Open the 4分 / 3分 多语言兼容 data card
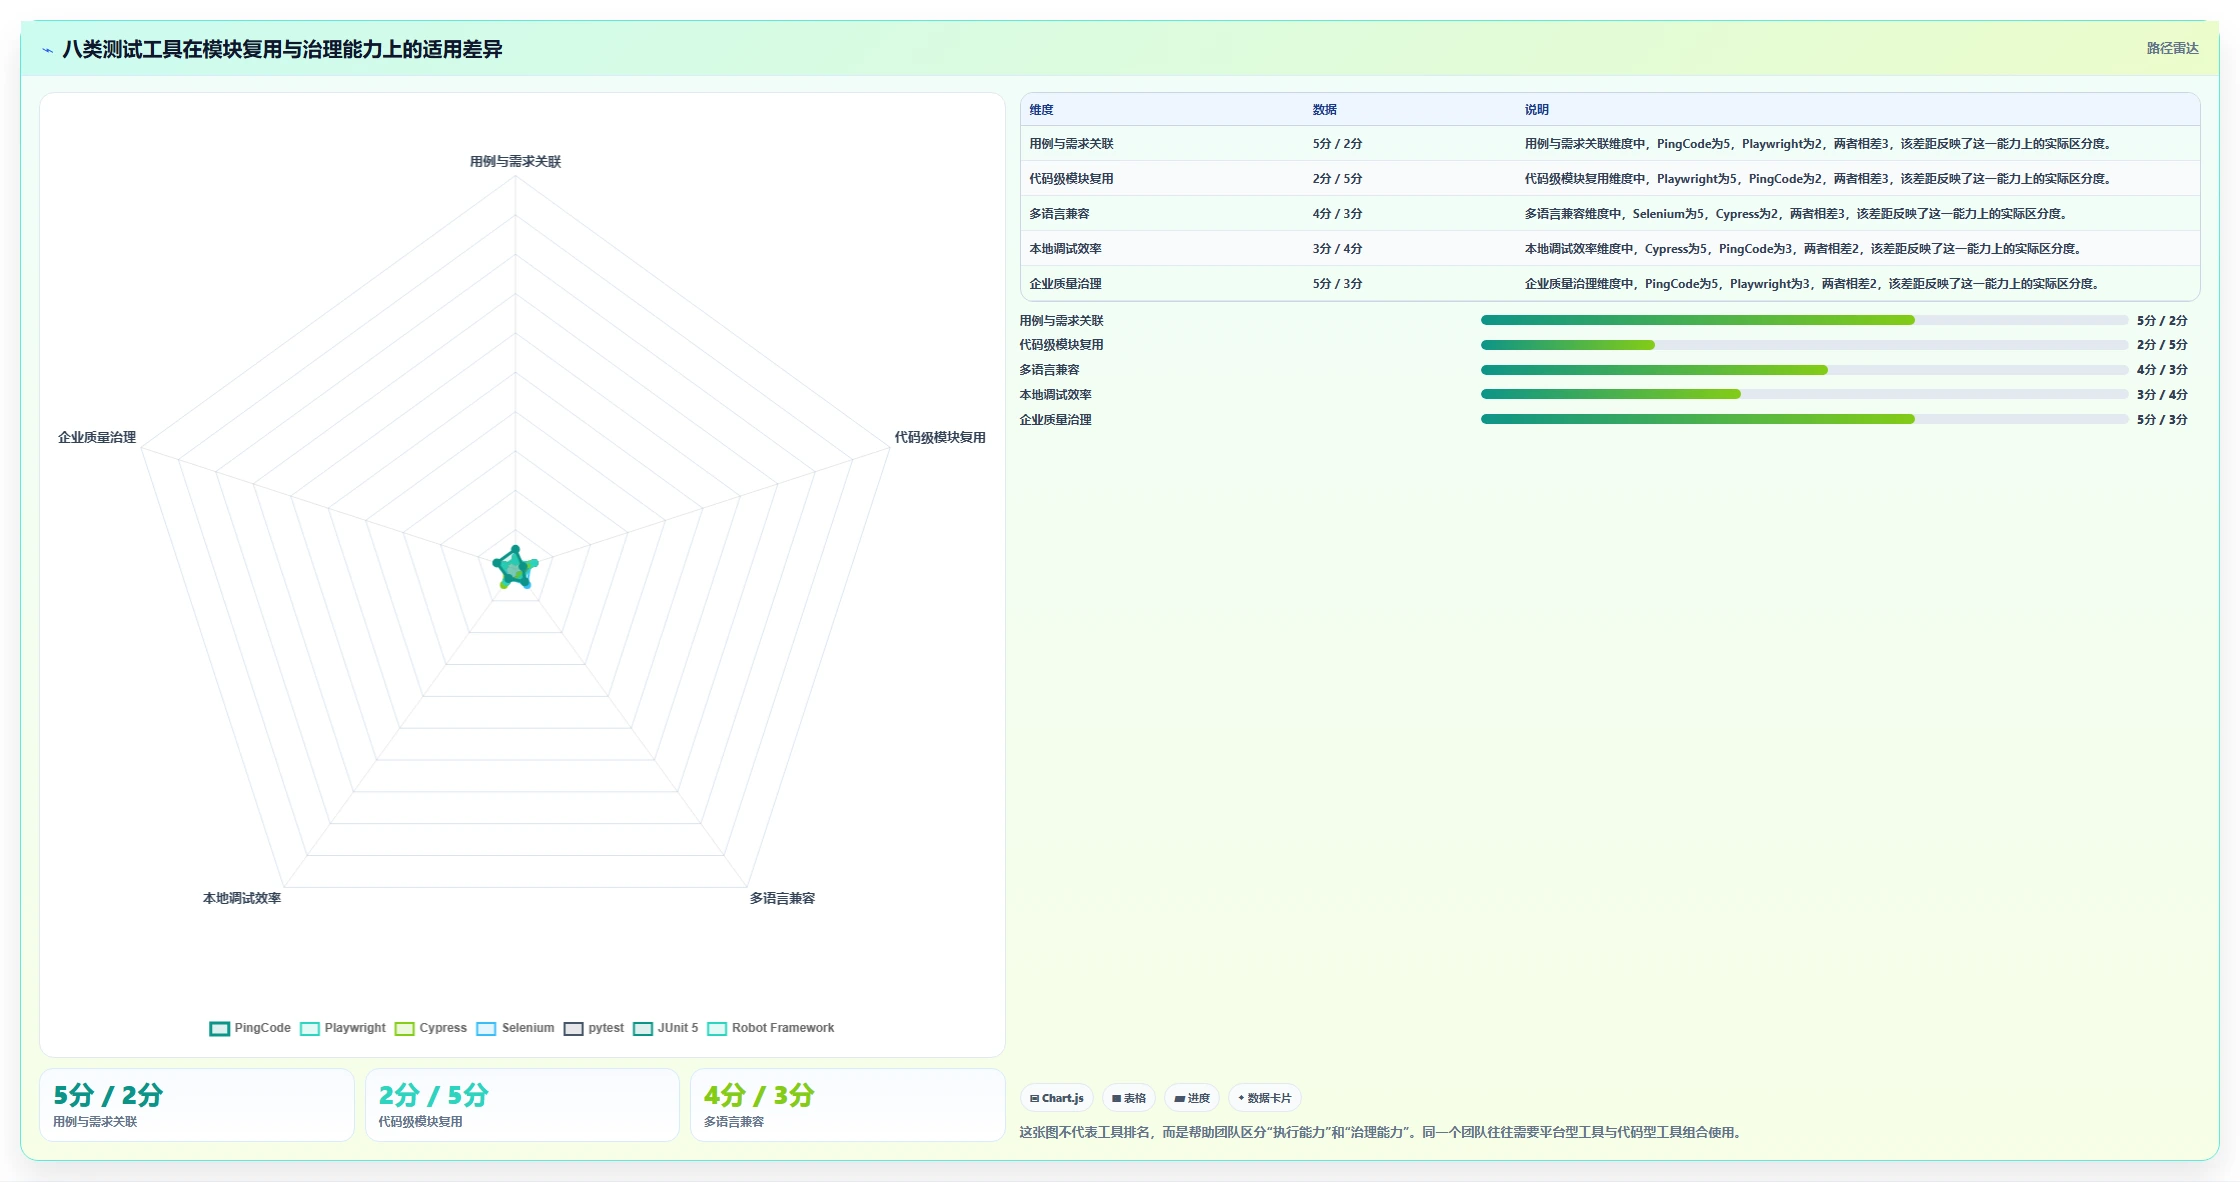The height and width of the screenshot is (1182, 2240). tap(847, 1105)
